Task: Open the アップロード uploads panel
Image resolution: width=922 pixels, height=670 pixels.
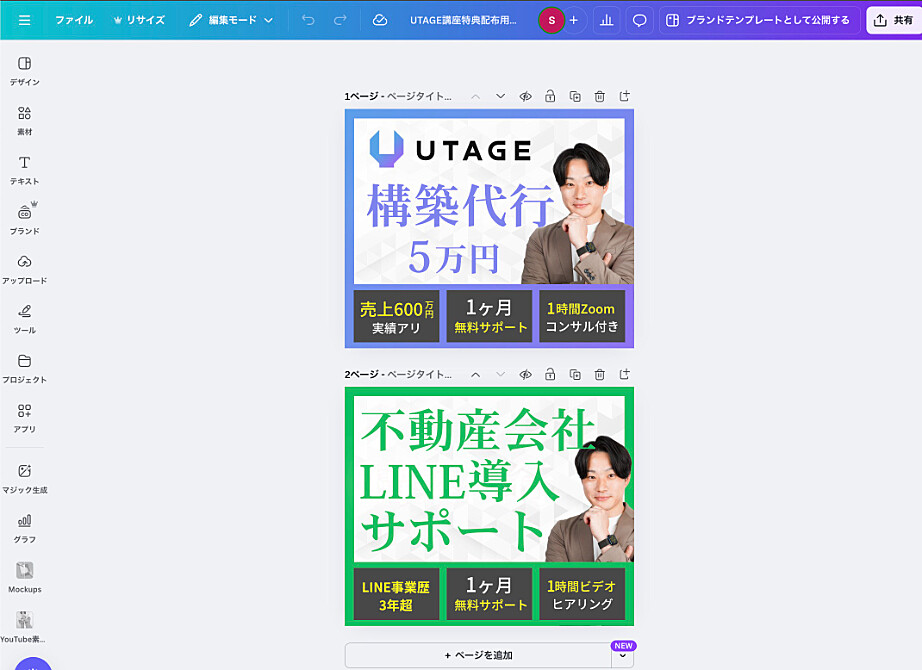Action: pos(25,269)
